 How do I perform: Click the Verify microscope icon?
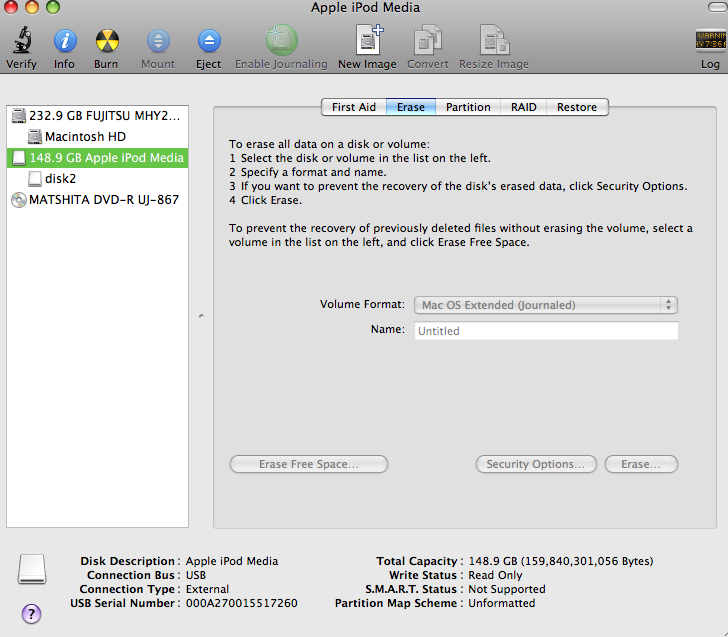pos(21,40)
